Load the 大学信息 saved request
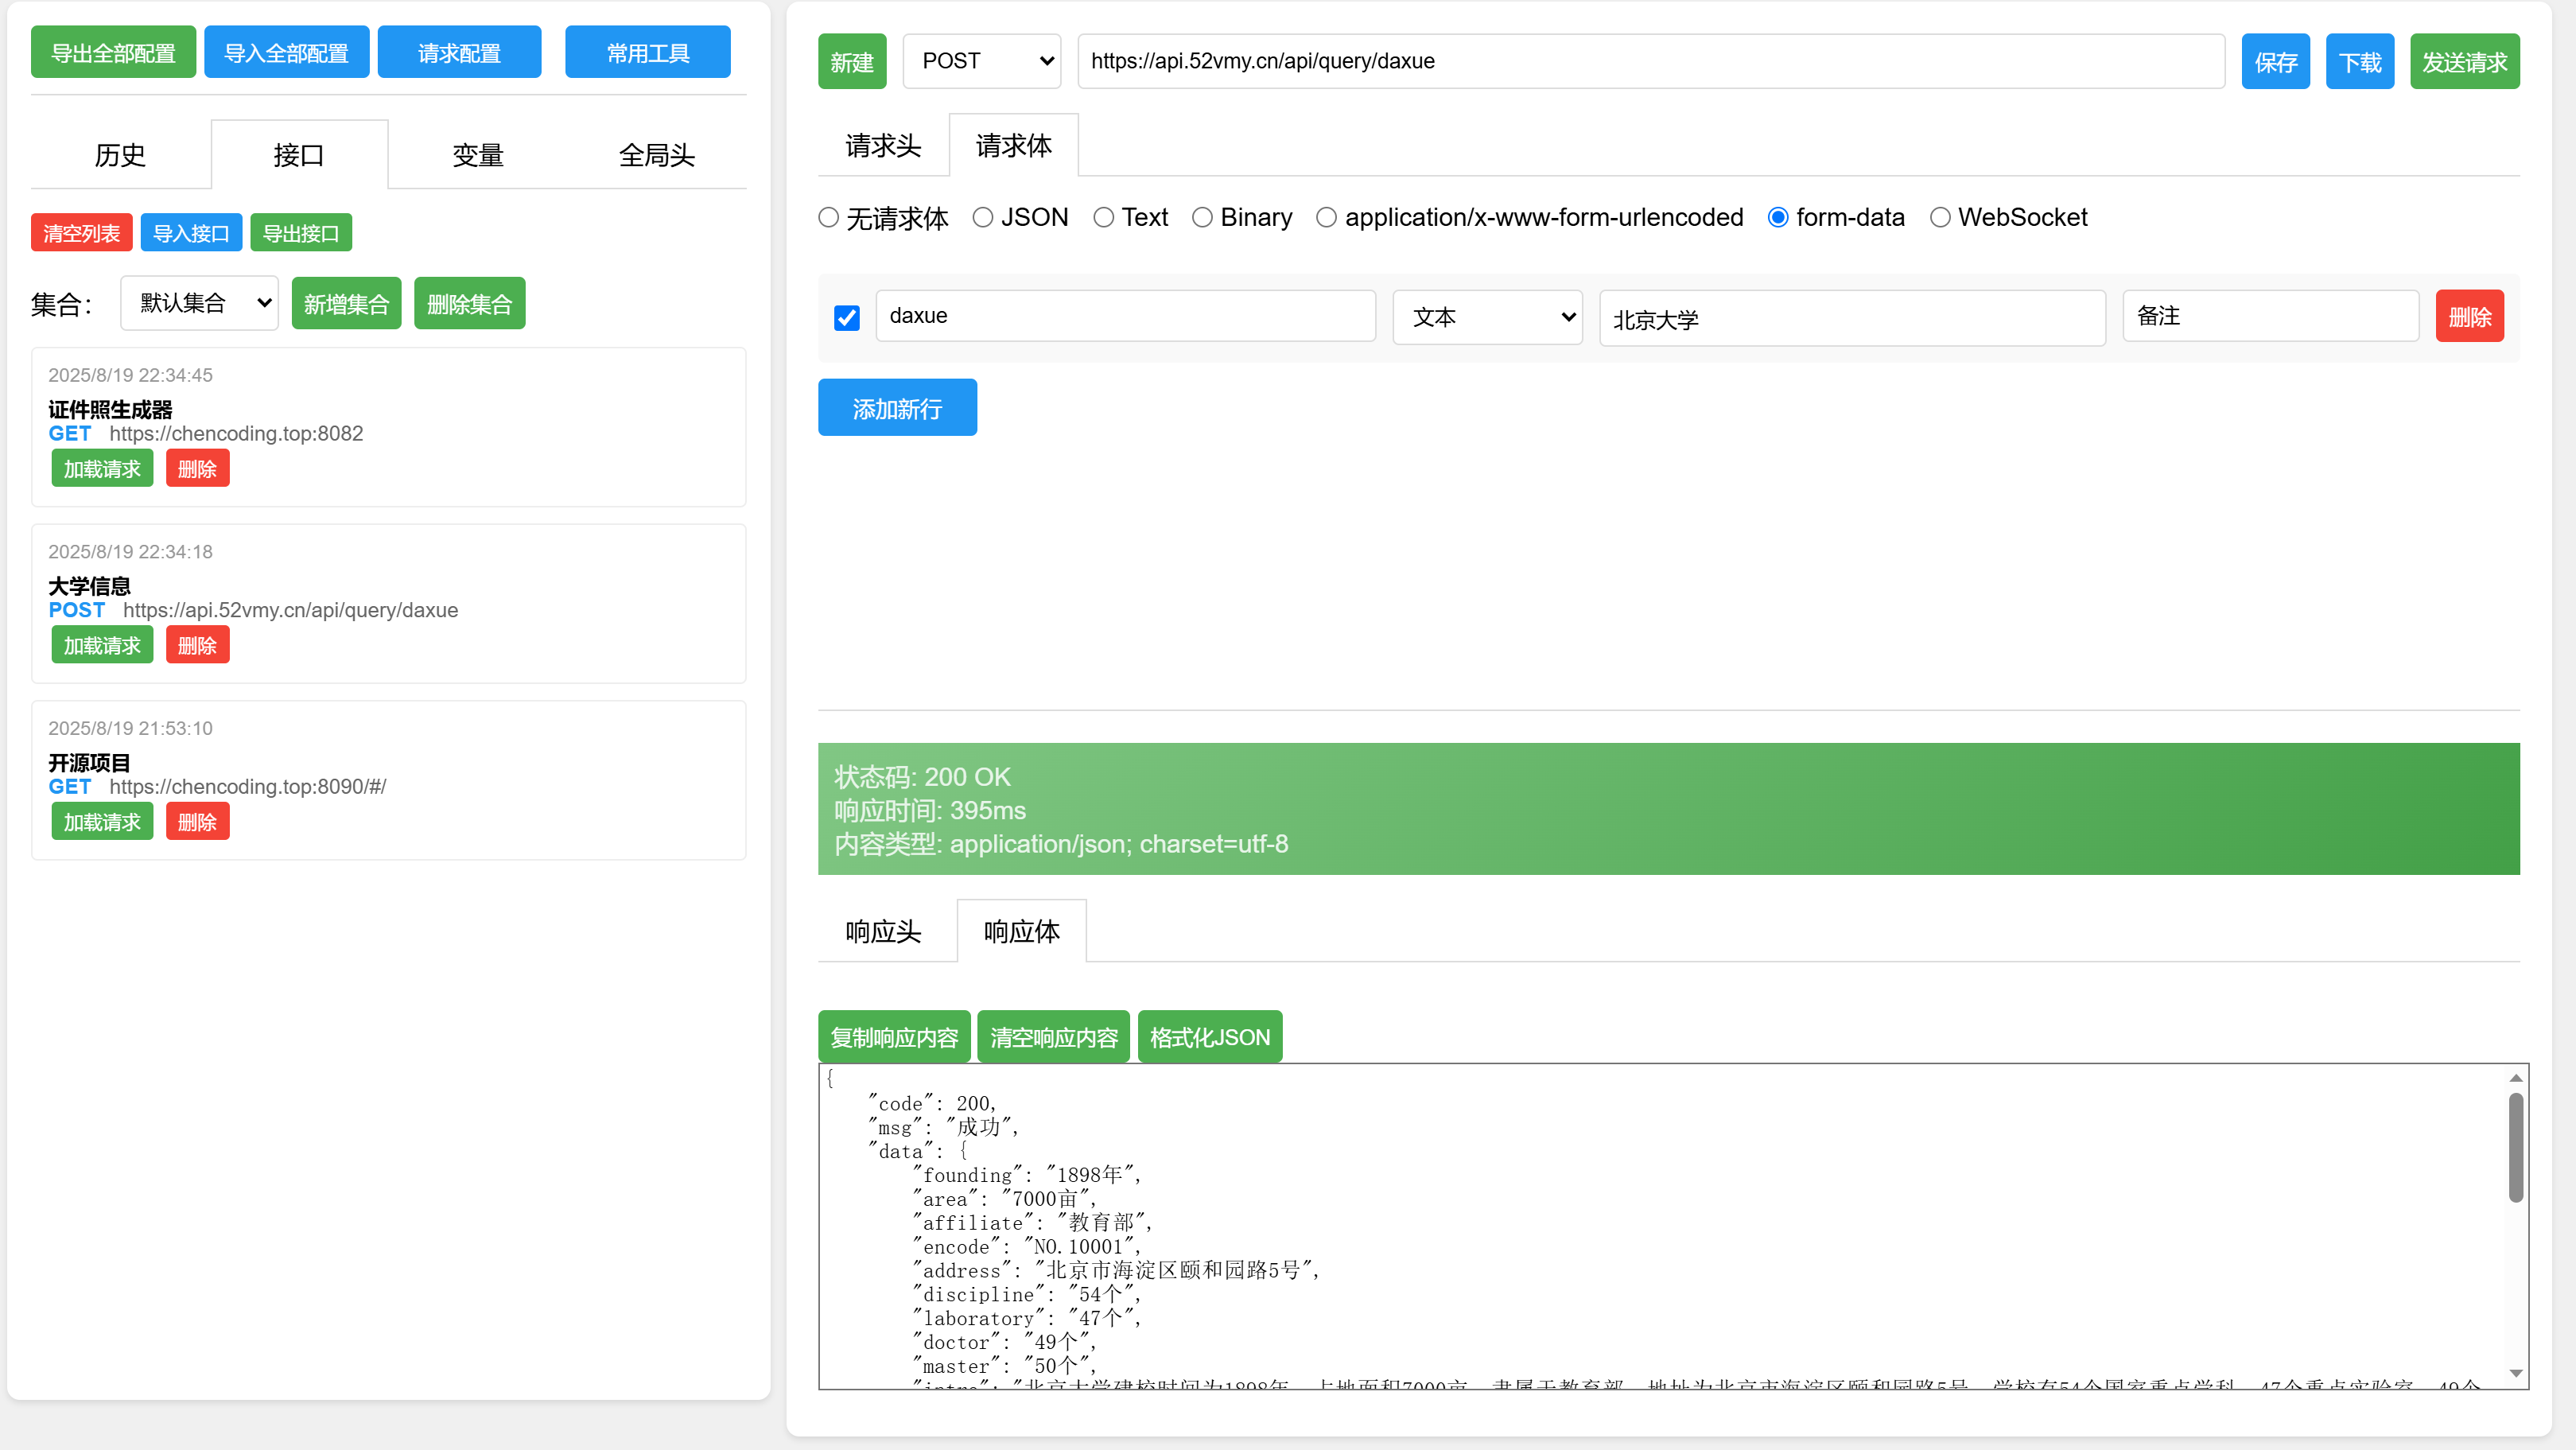Screen dimensions: 2576x1450 coord(102,645)
